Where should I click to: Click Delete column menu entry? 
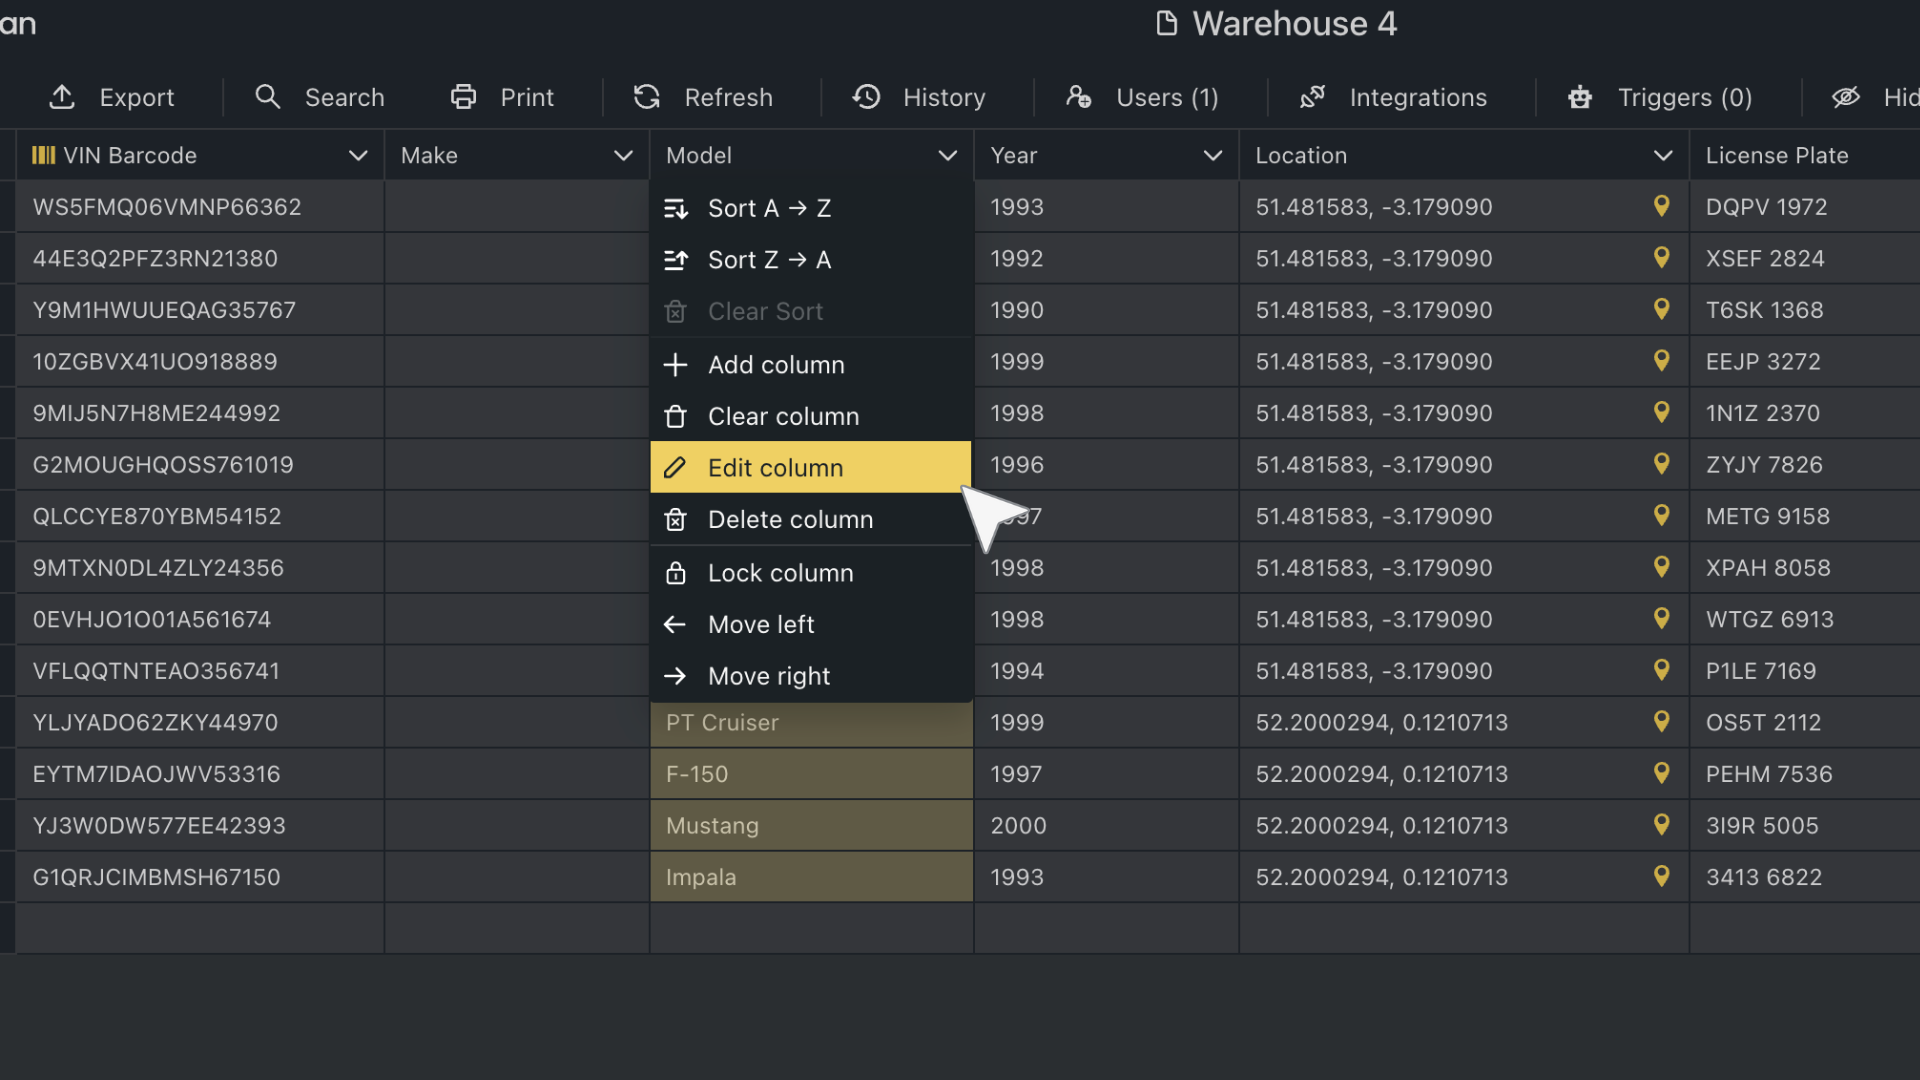tap(790, 520)
